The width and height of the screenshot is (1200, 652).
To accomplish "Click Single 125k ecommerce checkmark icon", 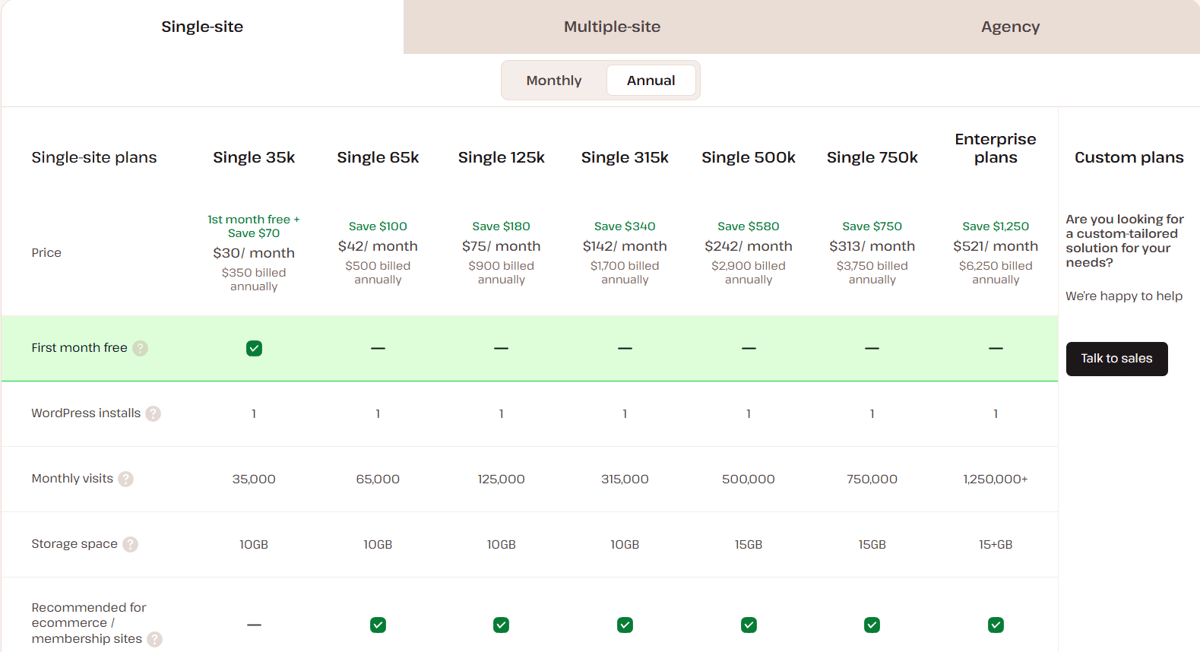I will click(501, 625).
